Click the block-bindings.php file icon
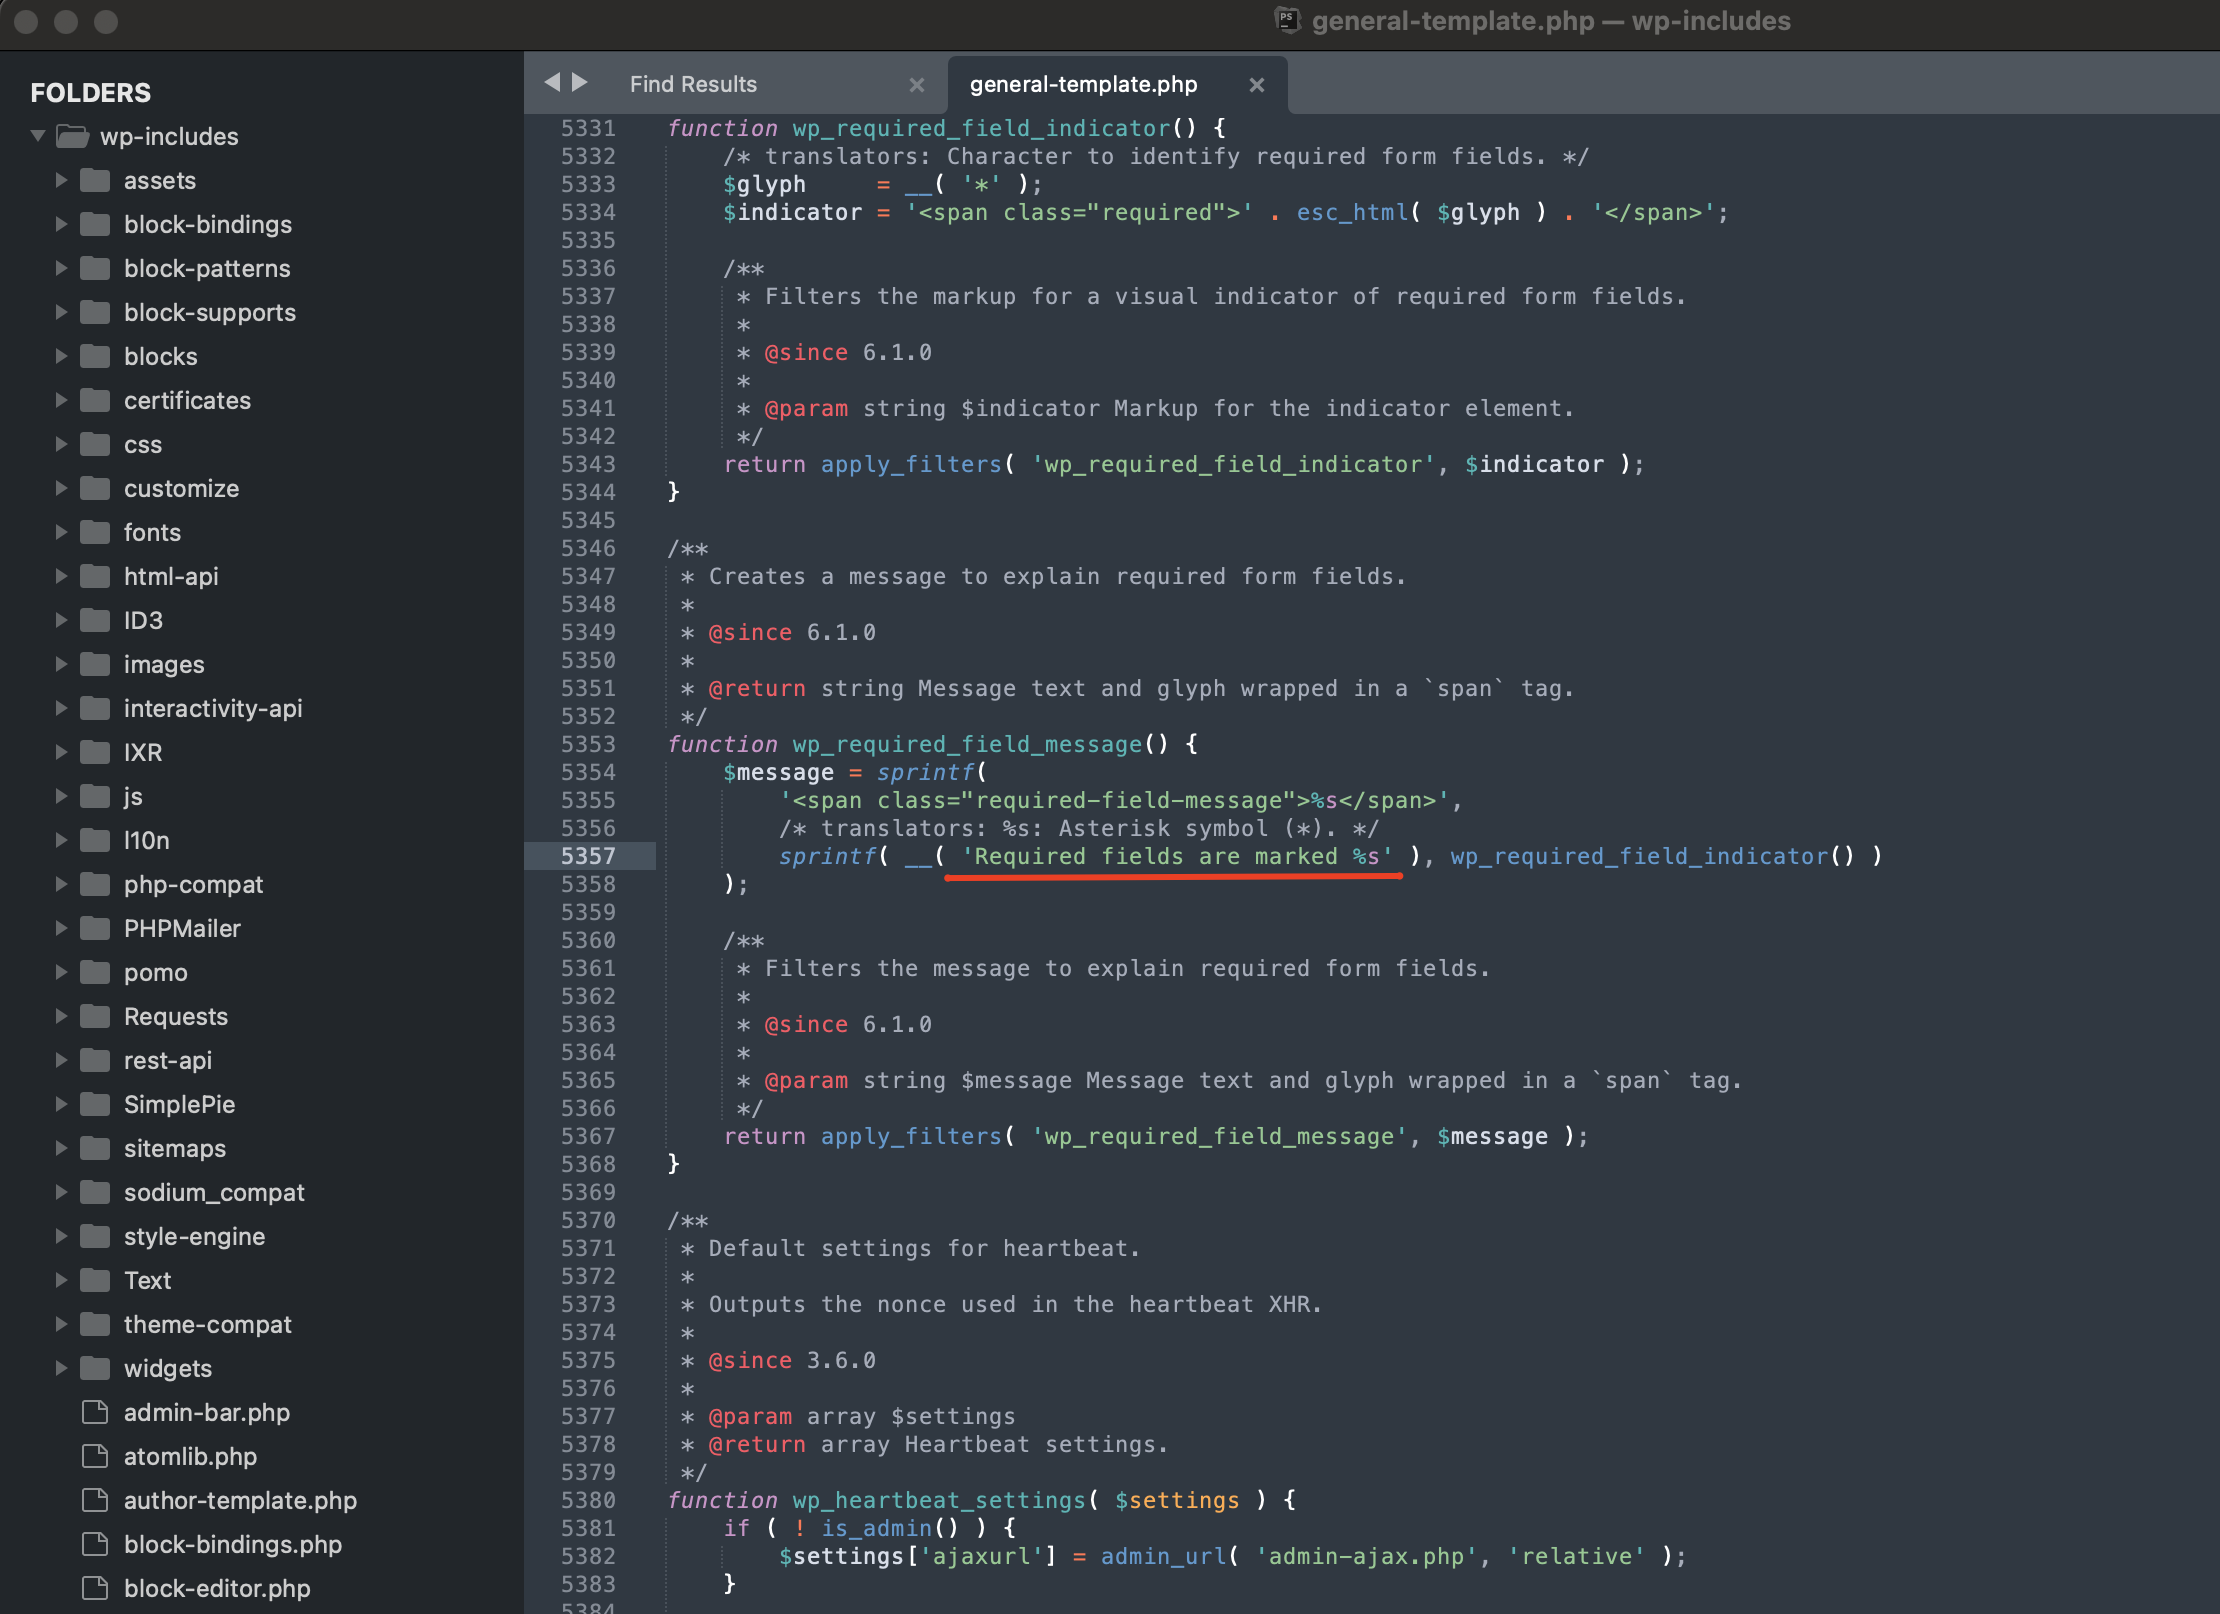 pyautogui.click(x=95, y=1544)
